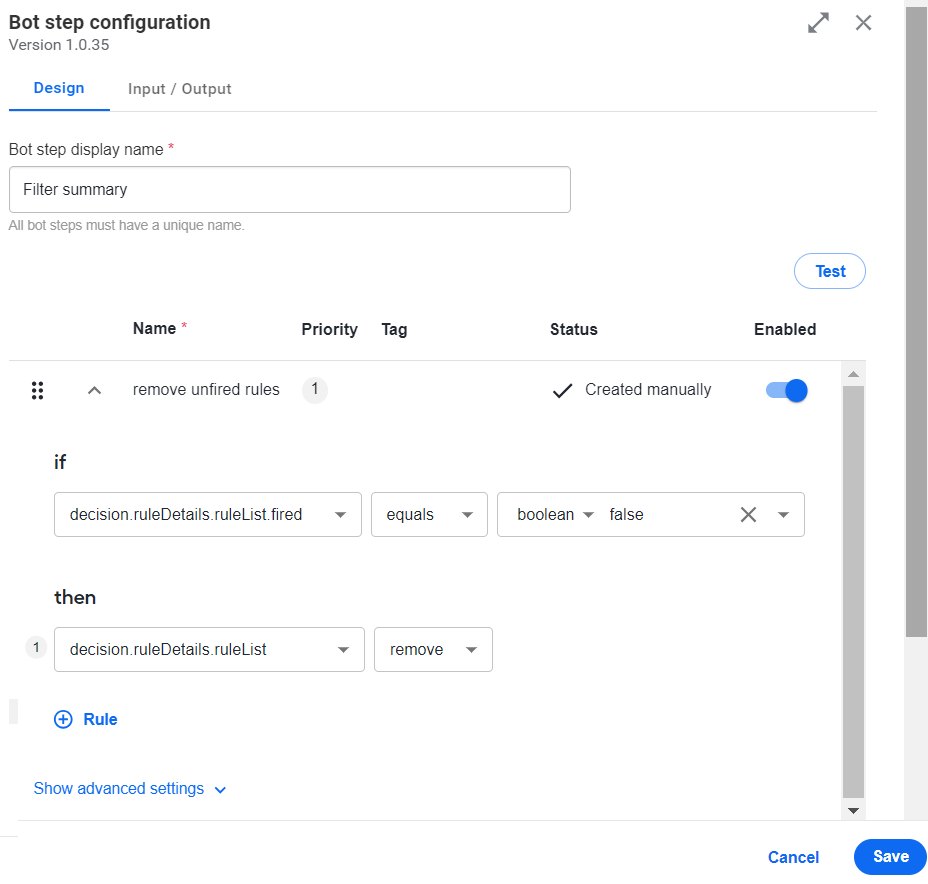The height and width of the screenshot is (884, 928).
Task: Clear the false value with the X icon
Action: (x=749, y=515)
